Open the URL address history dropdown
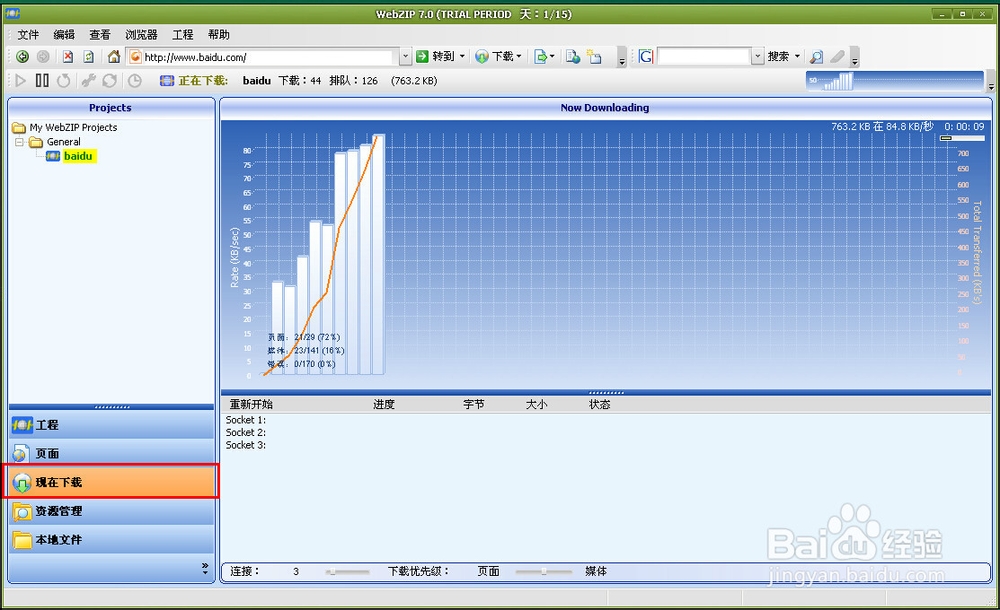 (406, 57)
